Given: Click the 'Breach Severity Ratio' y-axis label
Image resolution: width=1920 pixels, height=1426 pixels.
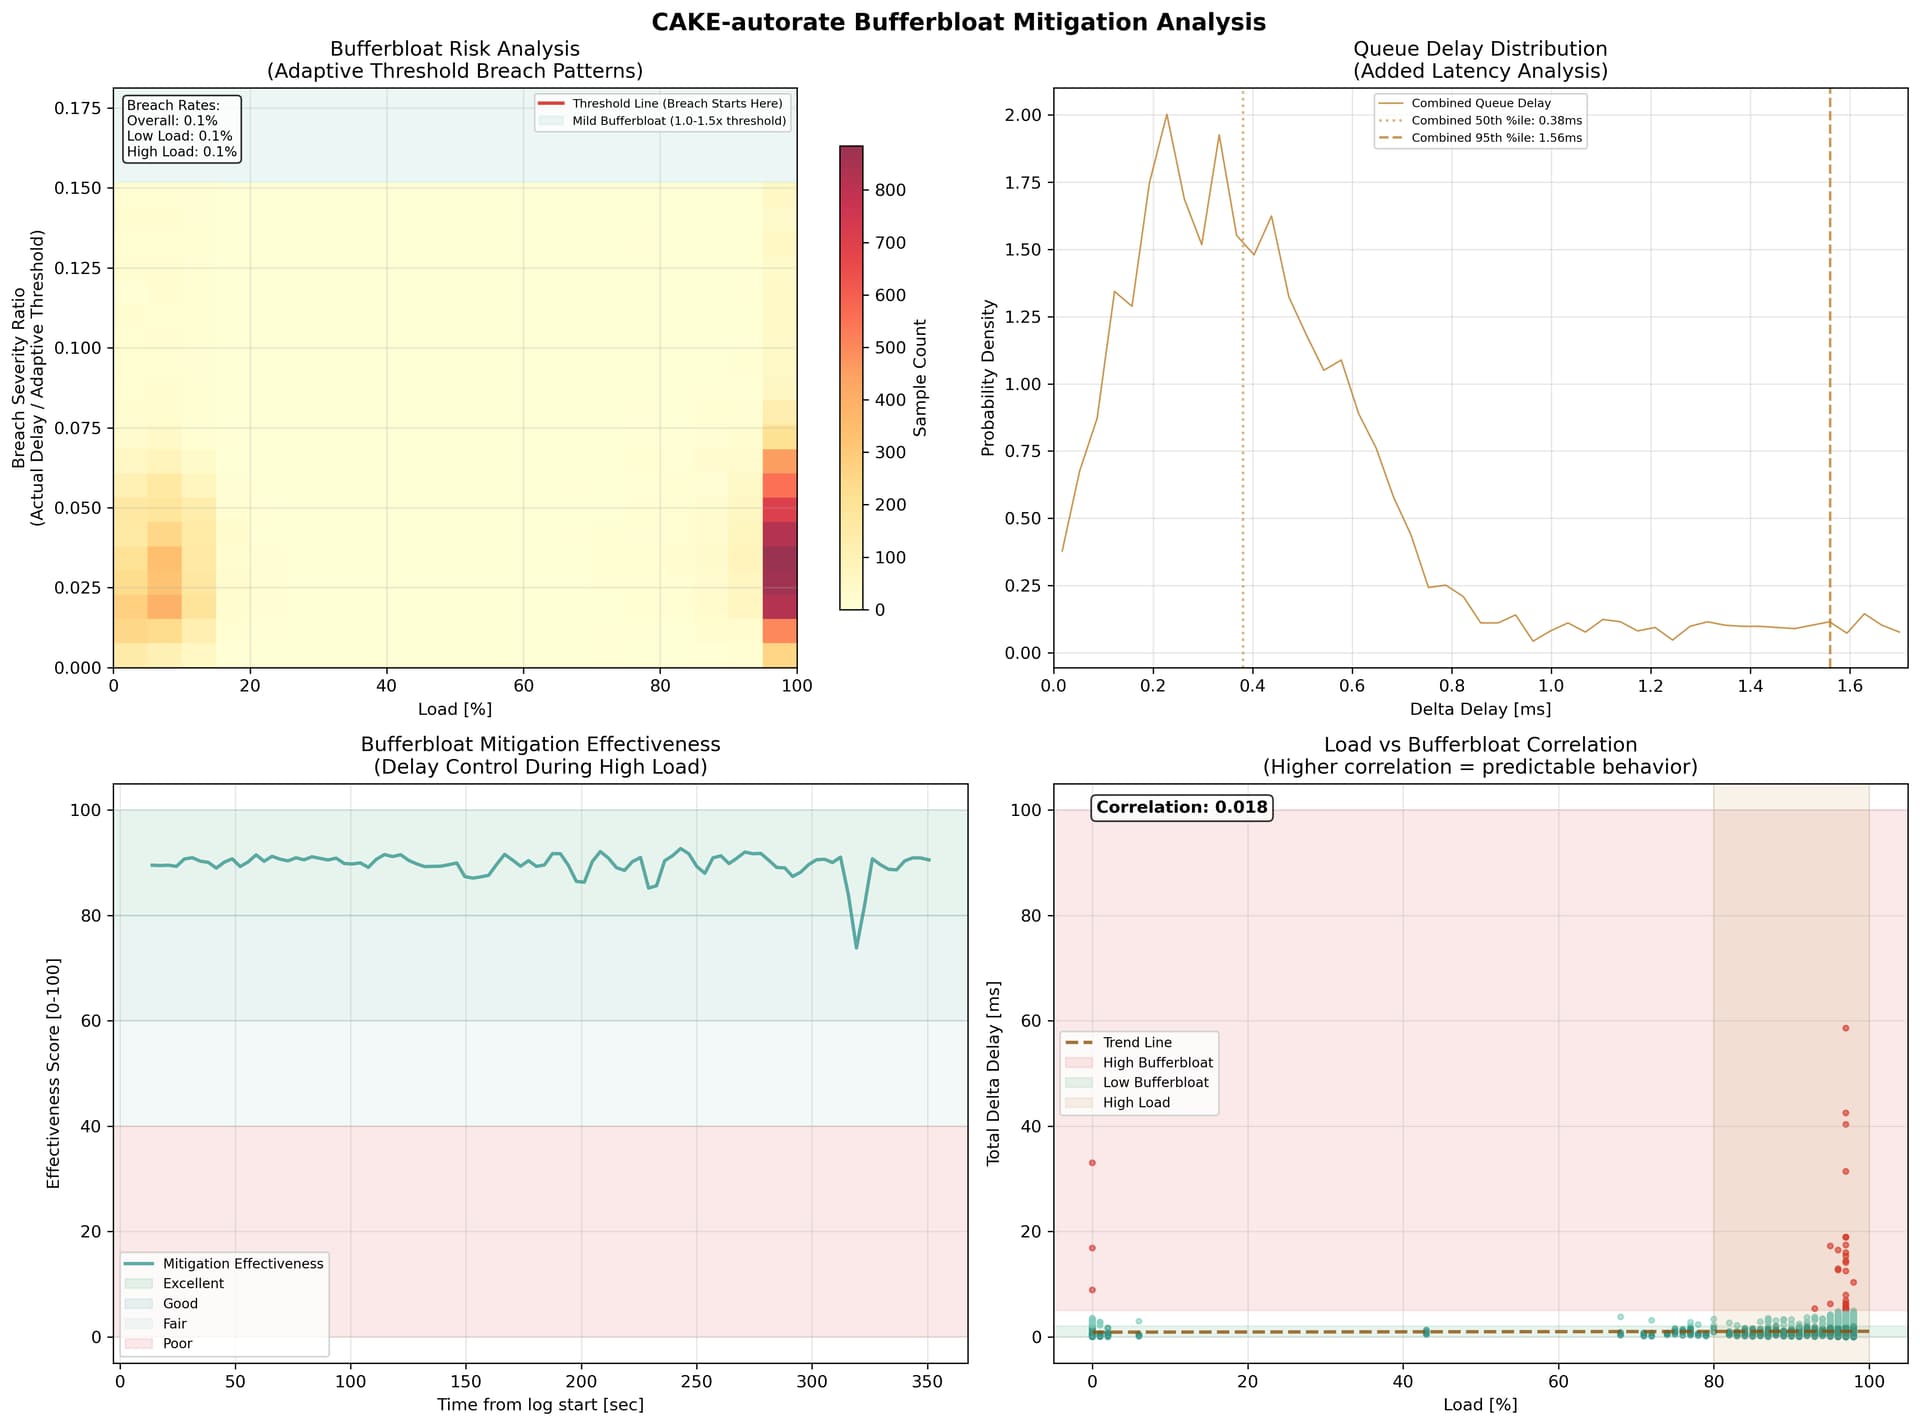Looking at the screenshot, I should (18, 378).
